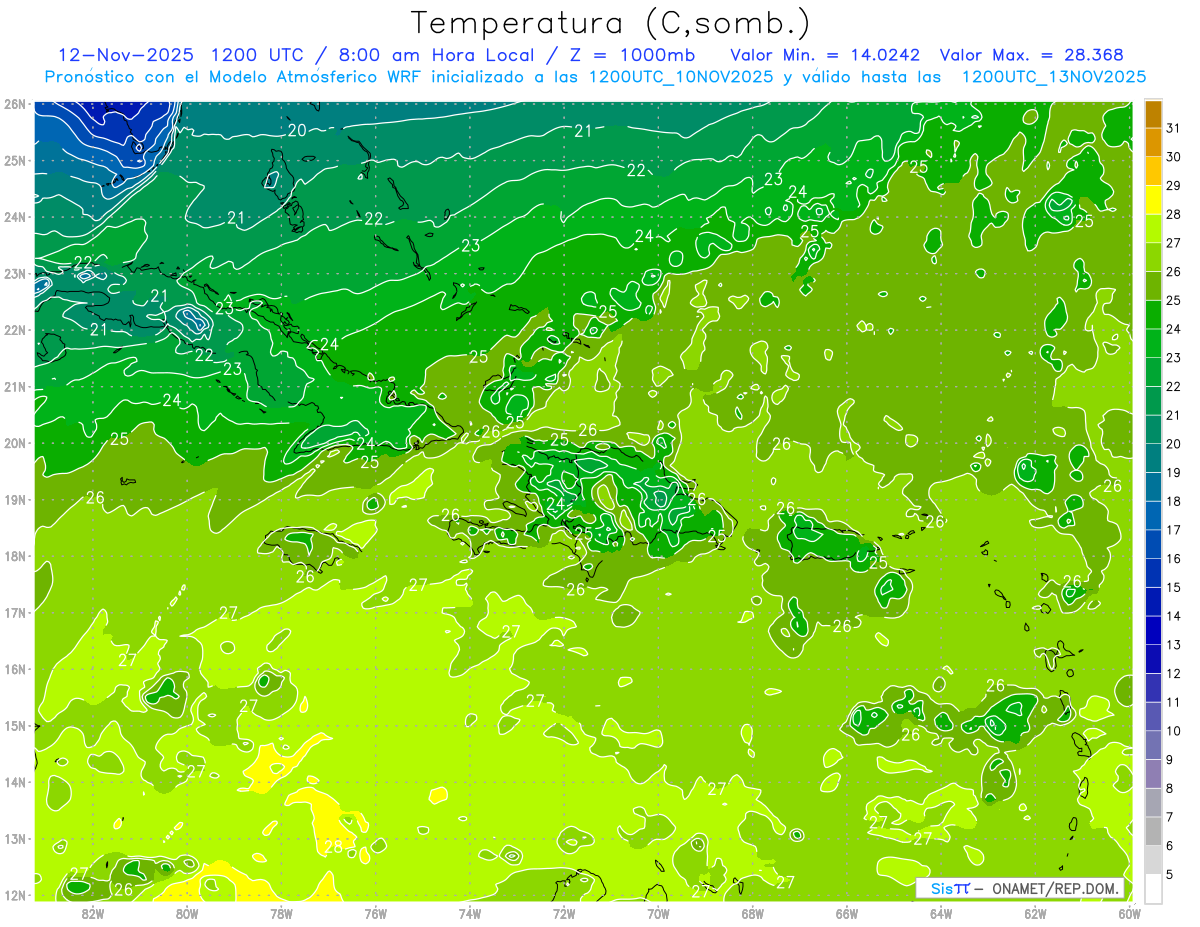
Task: Click the color scale value 10
Action: [x=1174, y=731]
